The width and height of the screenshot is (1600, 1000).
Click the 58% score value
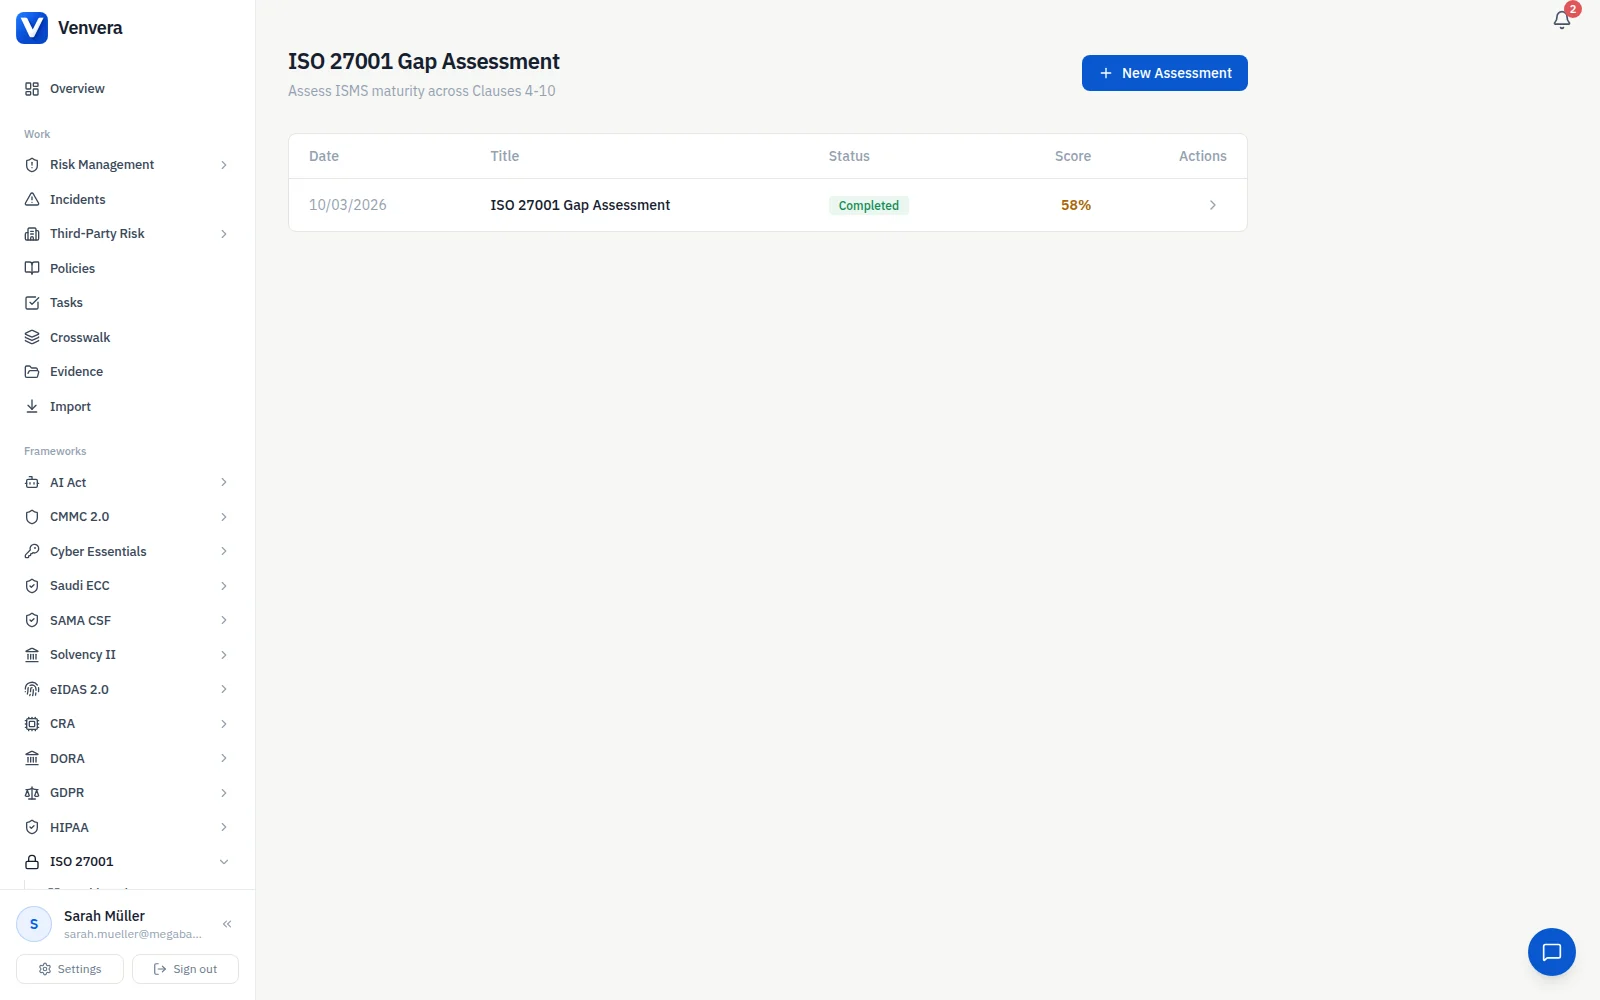(x=1076, y=205)
